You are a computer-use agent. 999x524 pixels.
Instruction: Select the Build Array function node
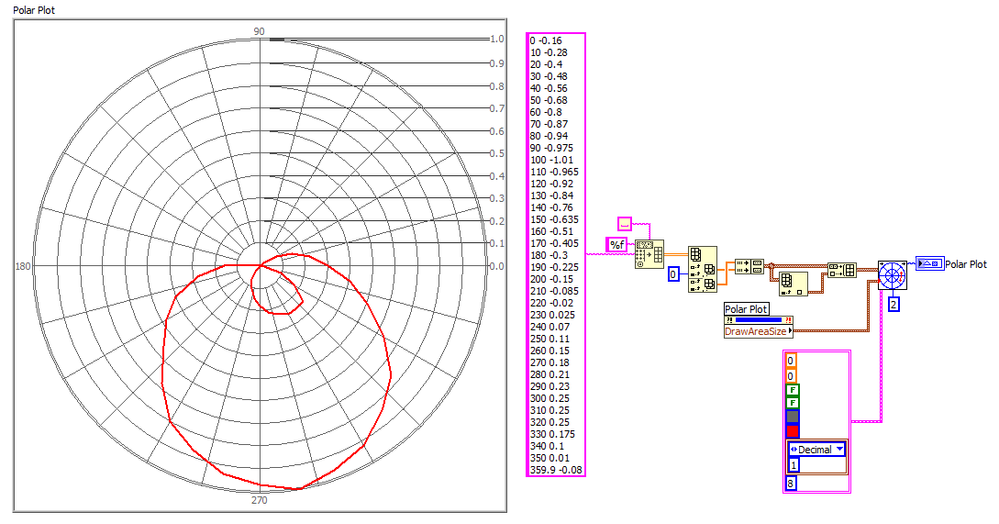point(842,270)
